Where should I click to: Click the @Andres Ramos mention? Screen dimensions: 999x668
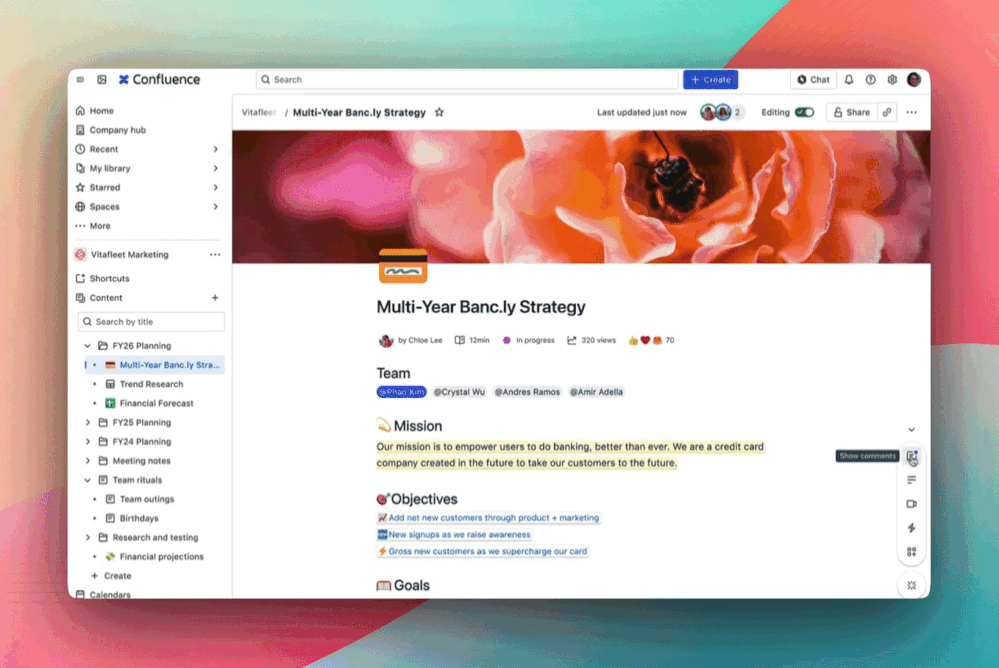(x=527, y=392)
